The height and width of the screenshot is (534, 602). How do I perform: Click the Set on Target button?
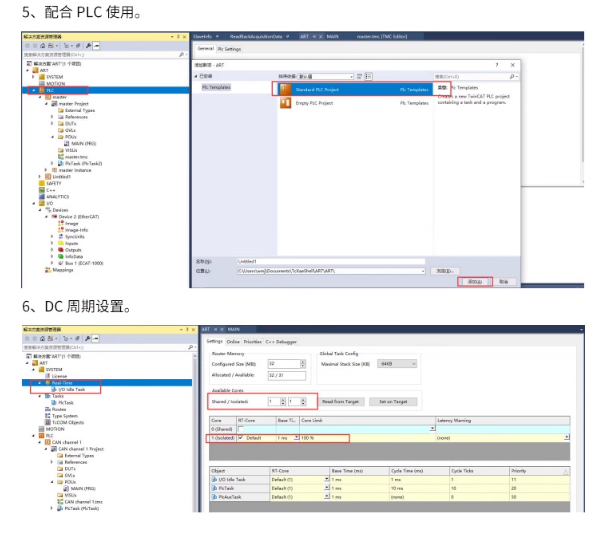[393, 402]
